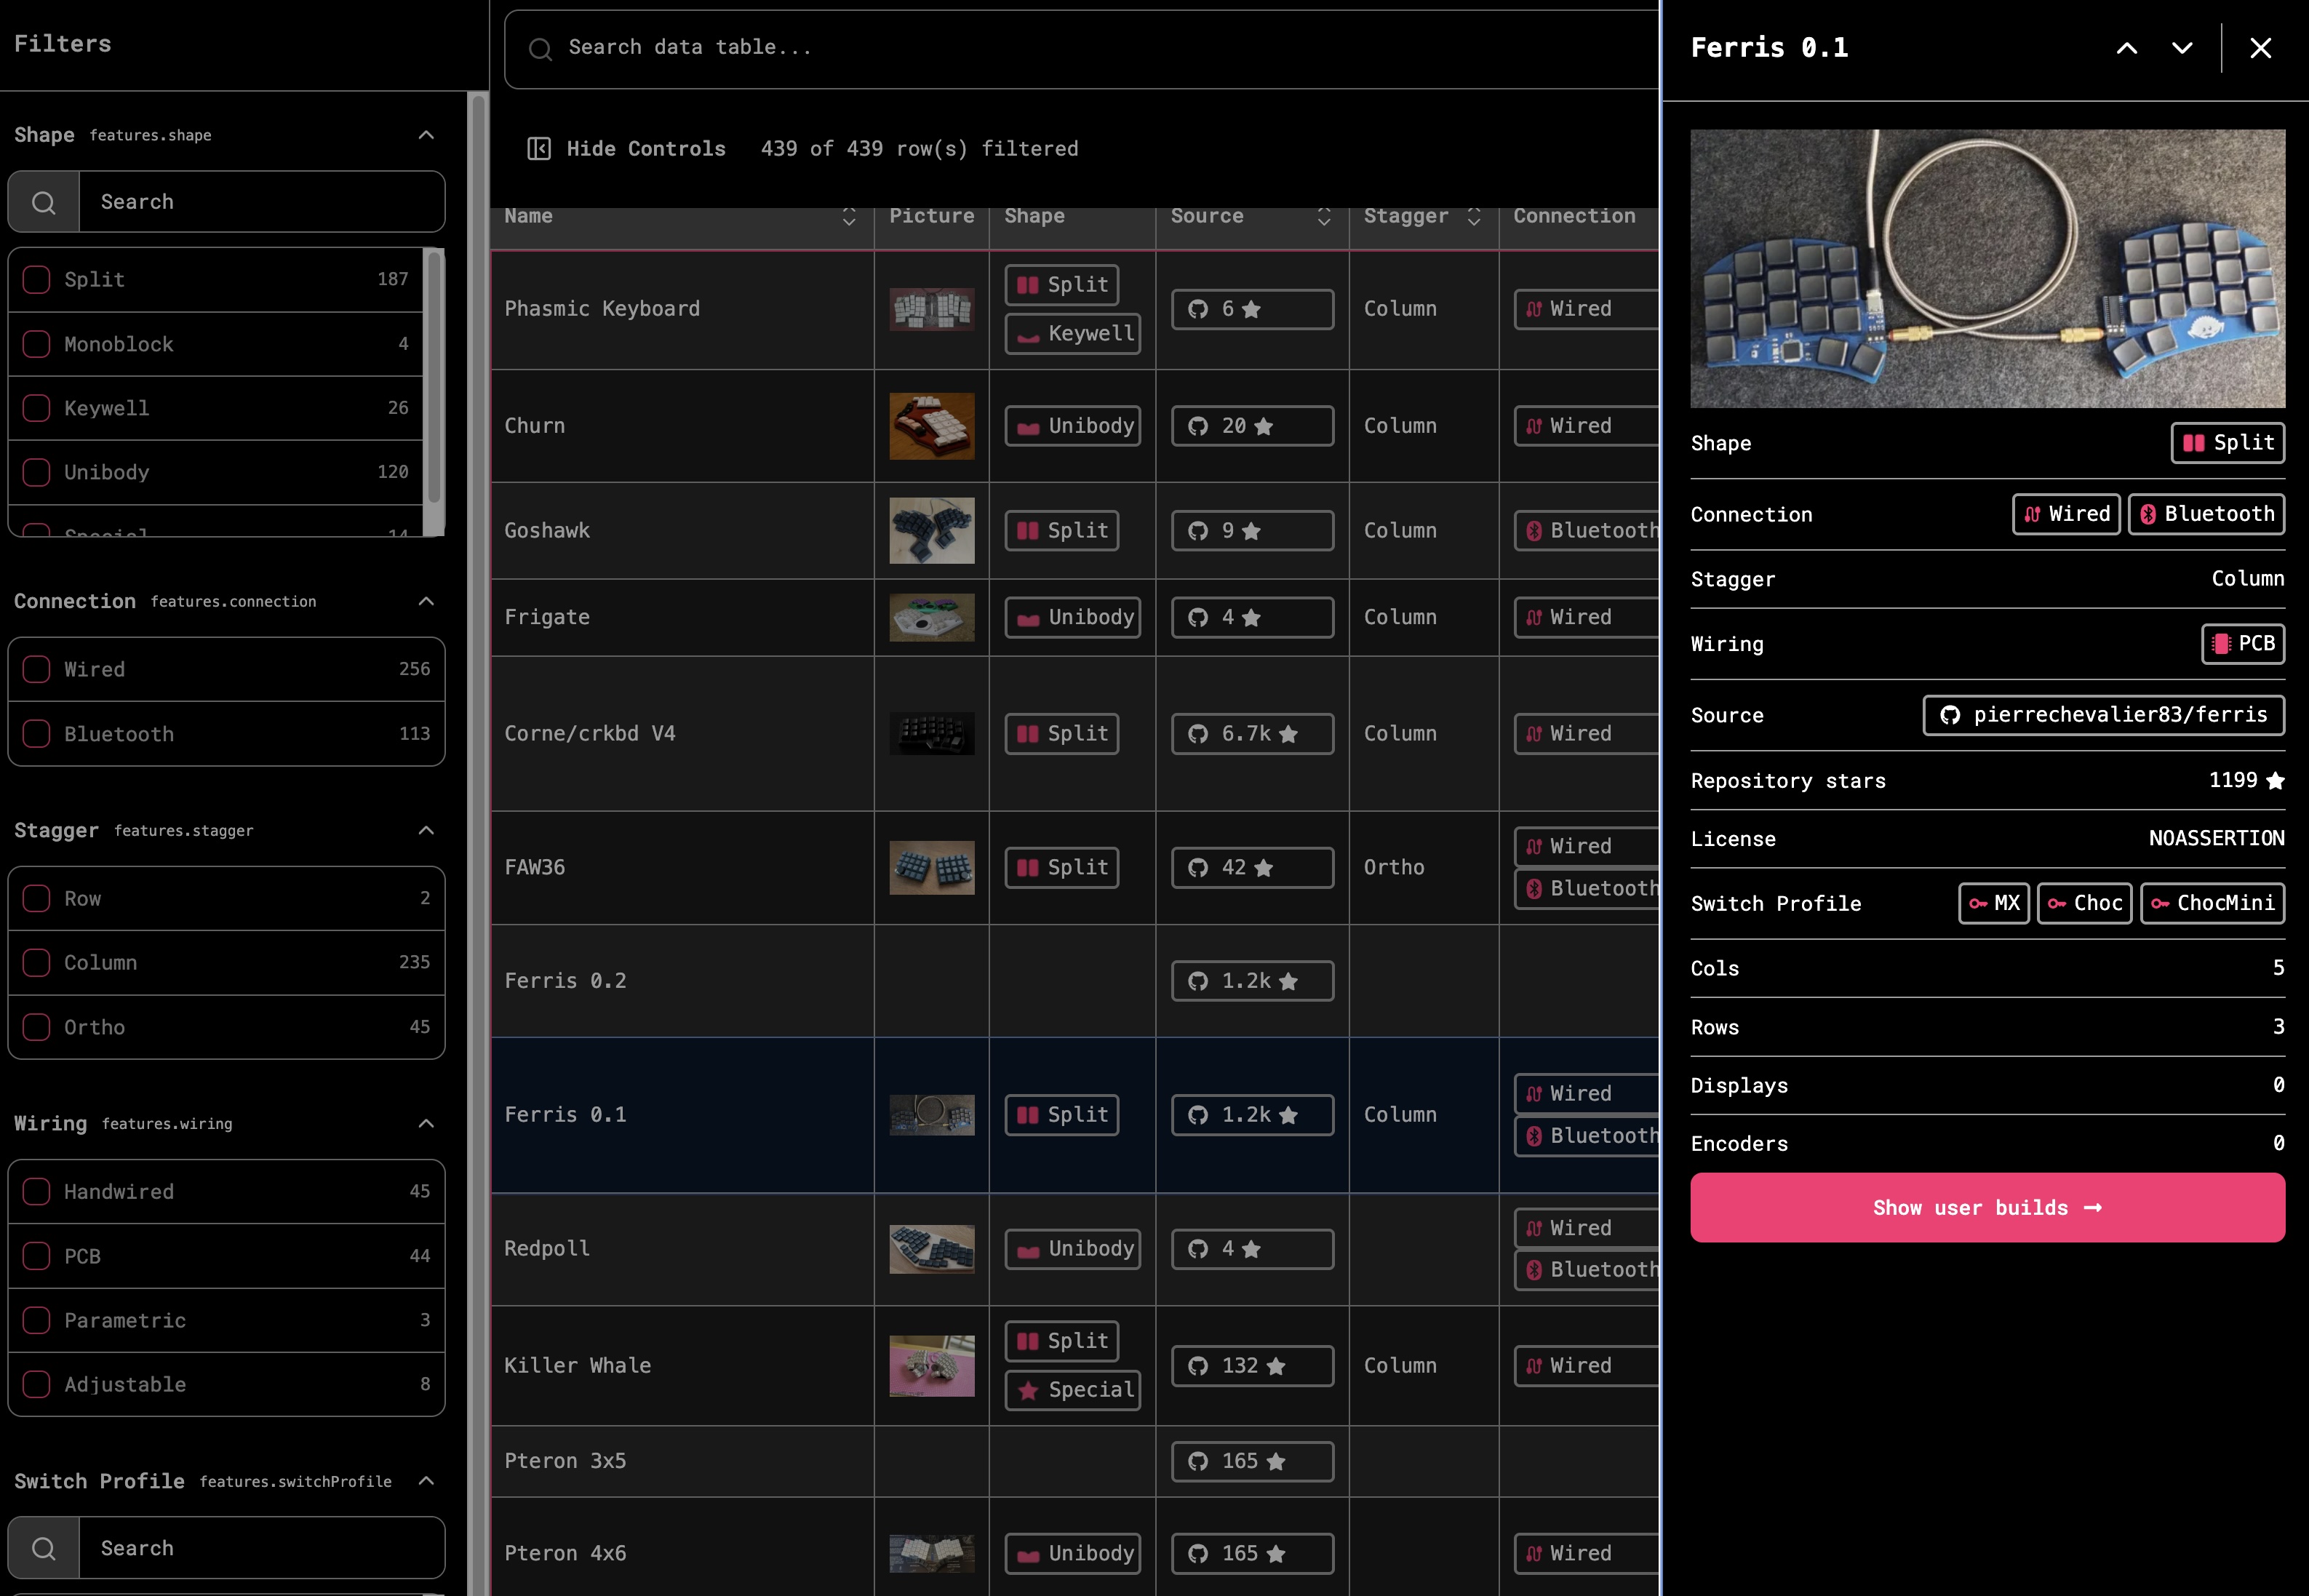Click the ChocMini switch profile badge
This screenshot has width=2309, height=1596.
tap(2212, 904)
